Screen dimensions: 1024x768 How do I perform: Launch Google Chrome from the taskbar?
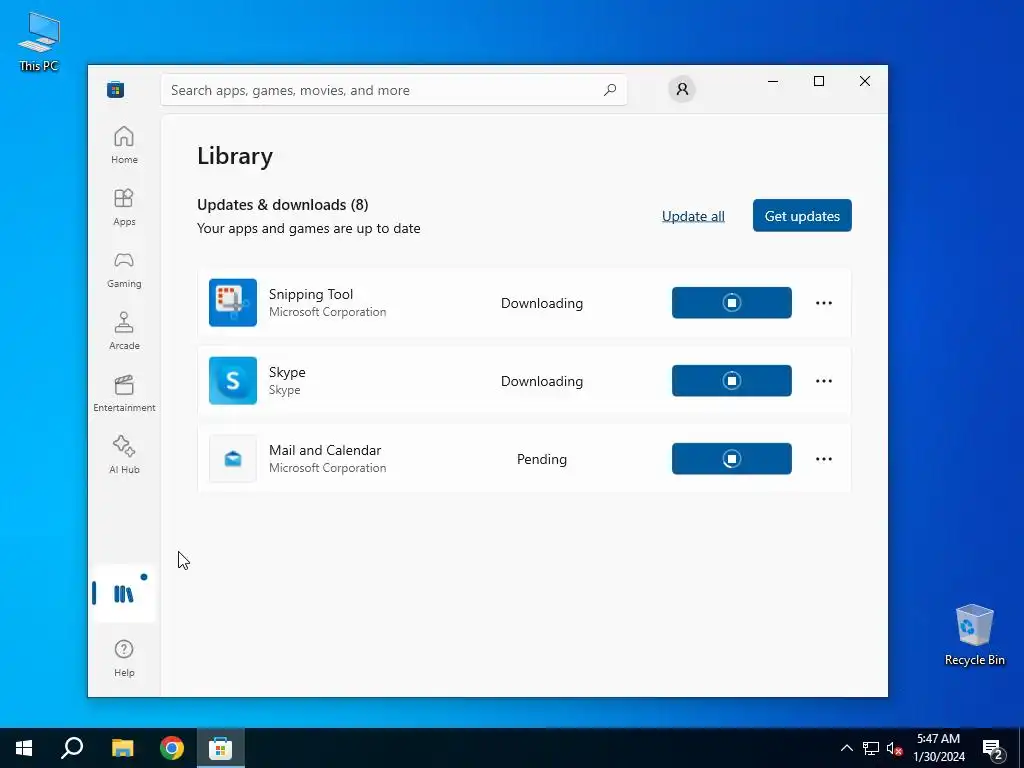click(172, 748)
